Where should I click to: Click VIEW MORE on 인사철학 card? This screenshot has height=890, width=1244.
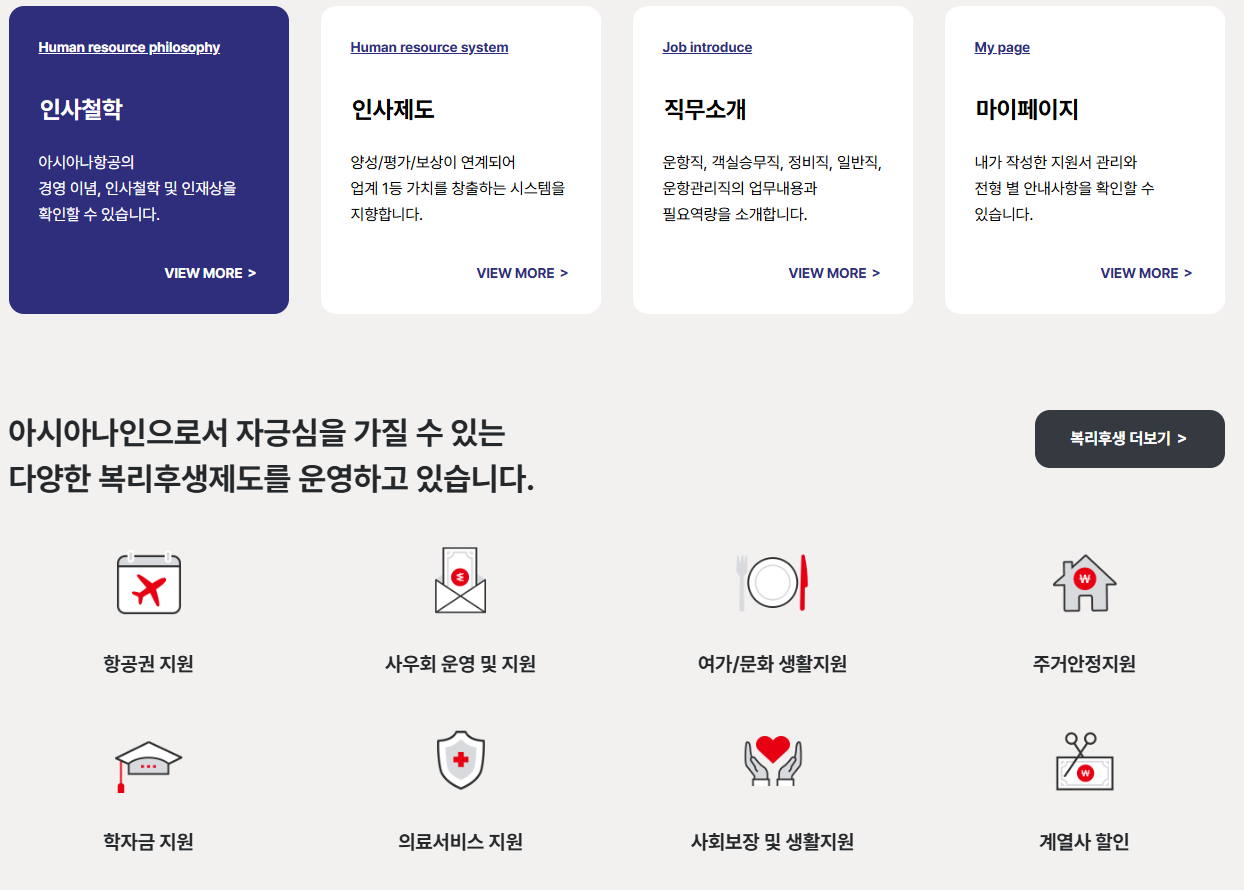210,273
